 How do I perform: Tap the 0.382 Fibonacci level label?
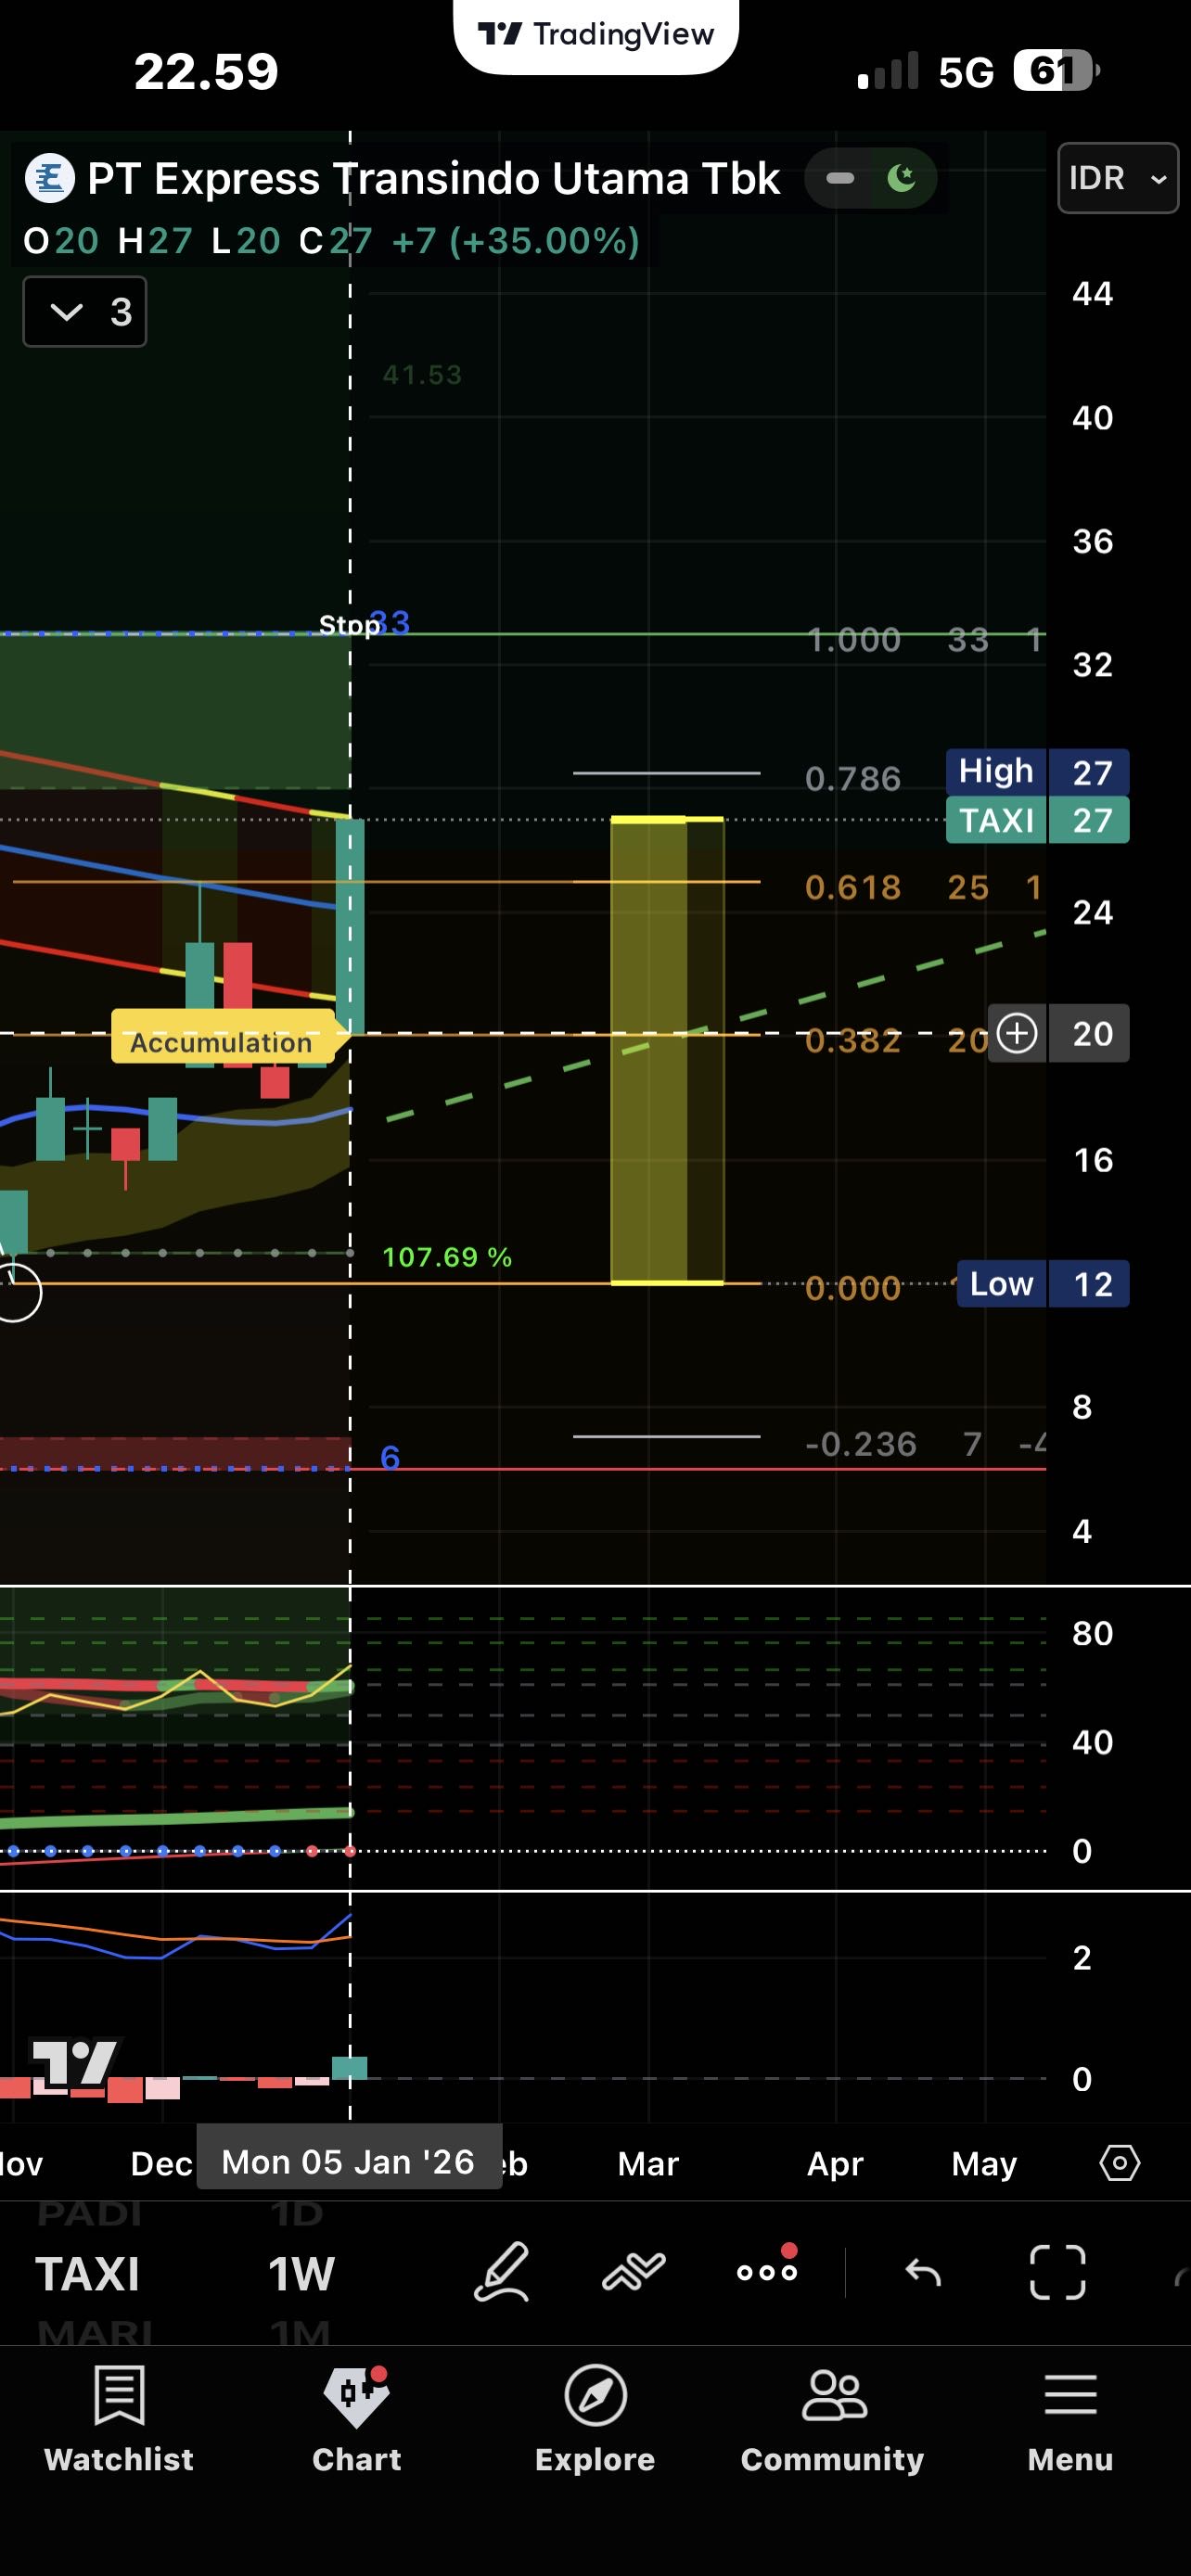pos(853,1040)
